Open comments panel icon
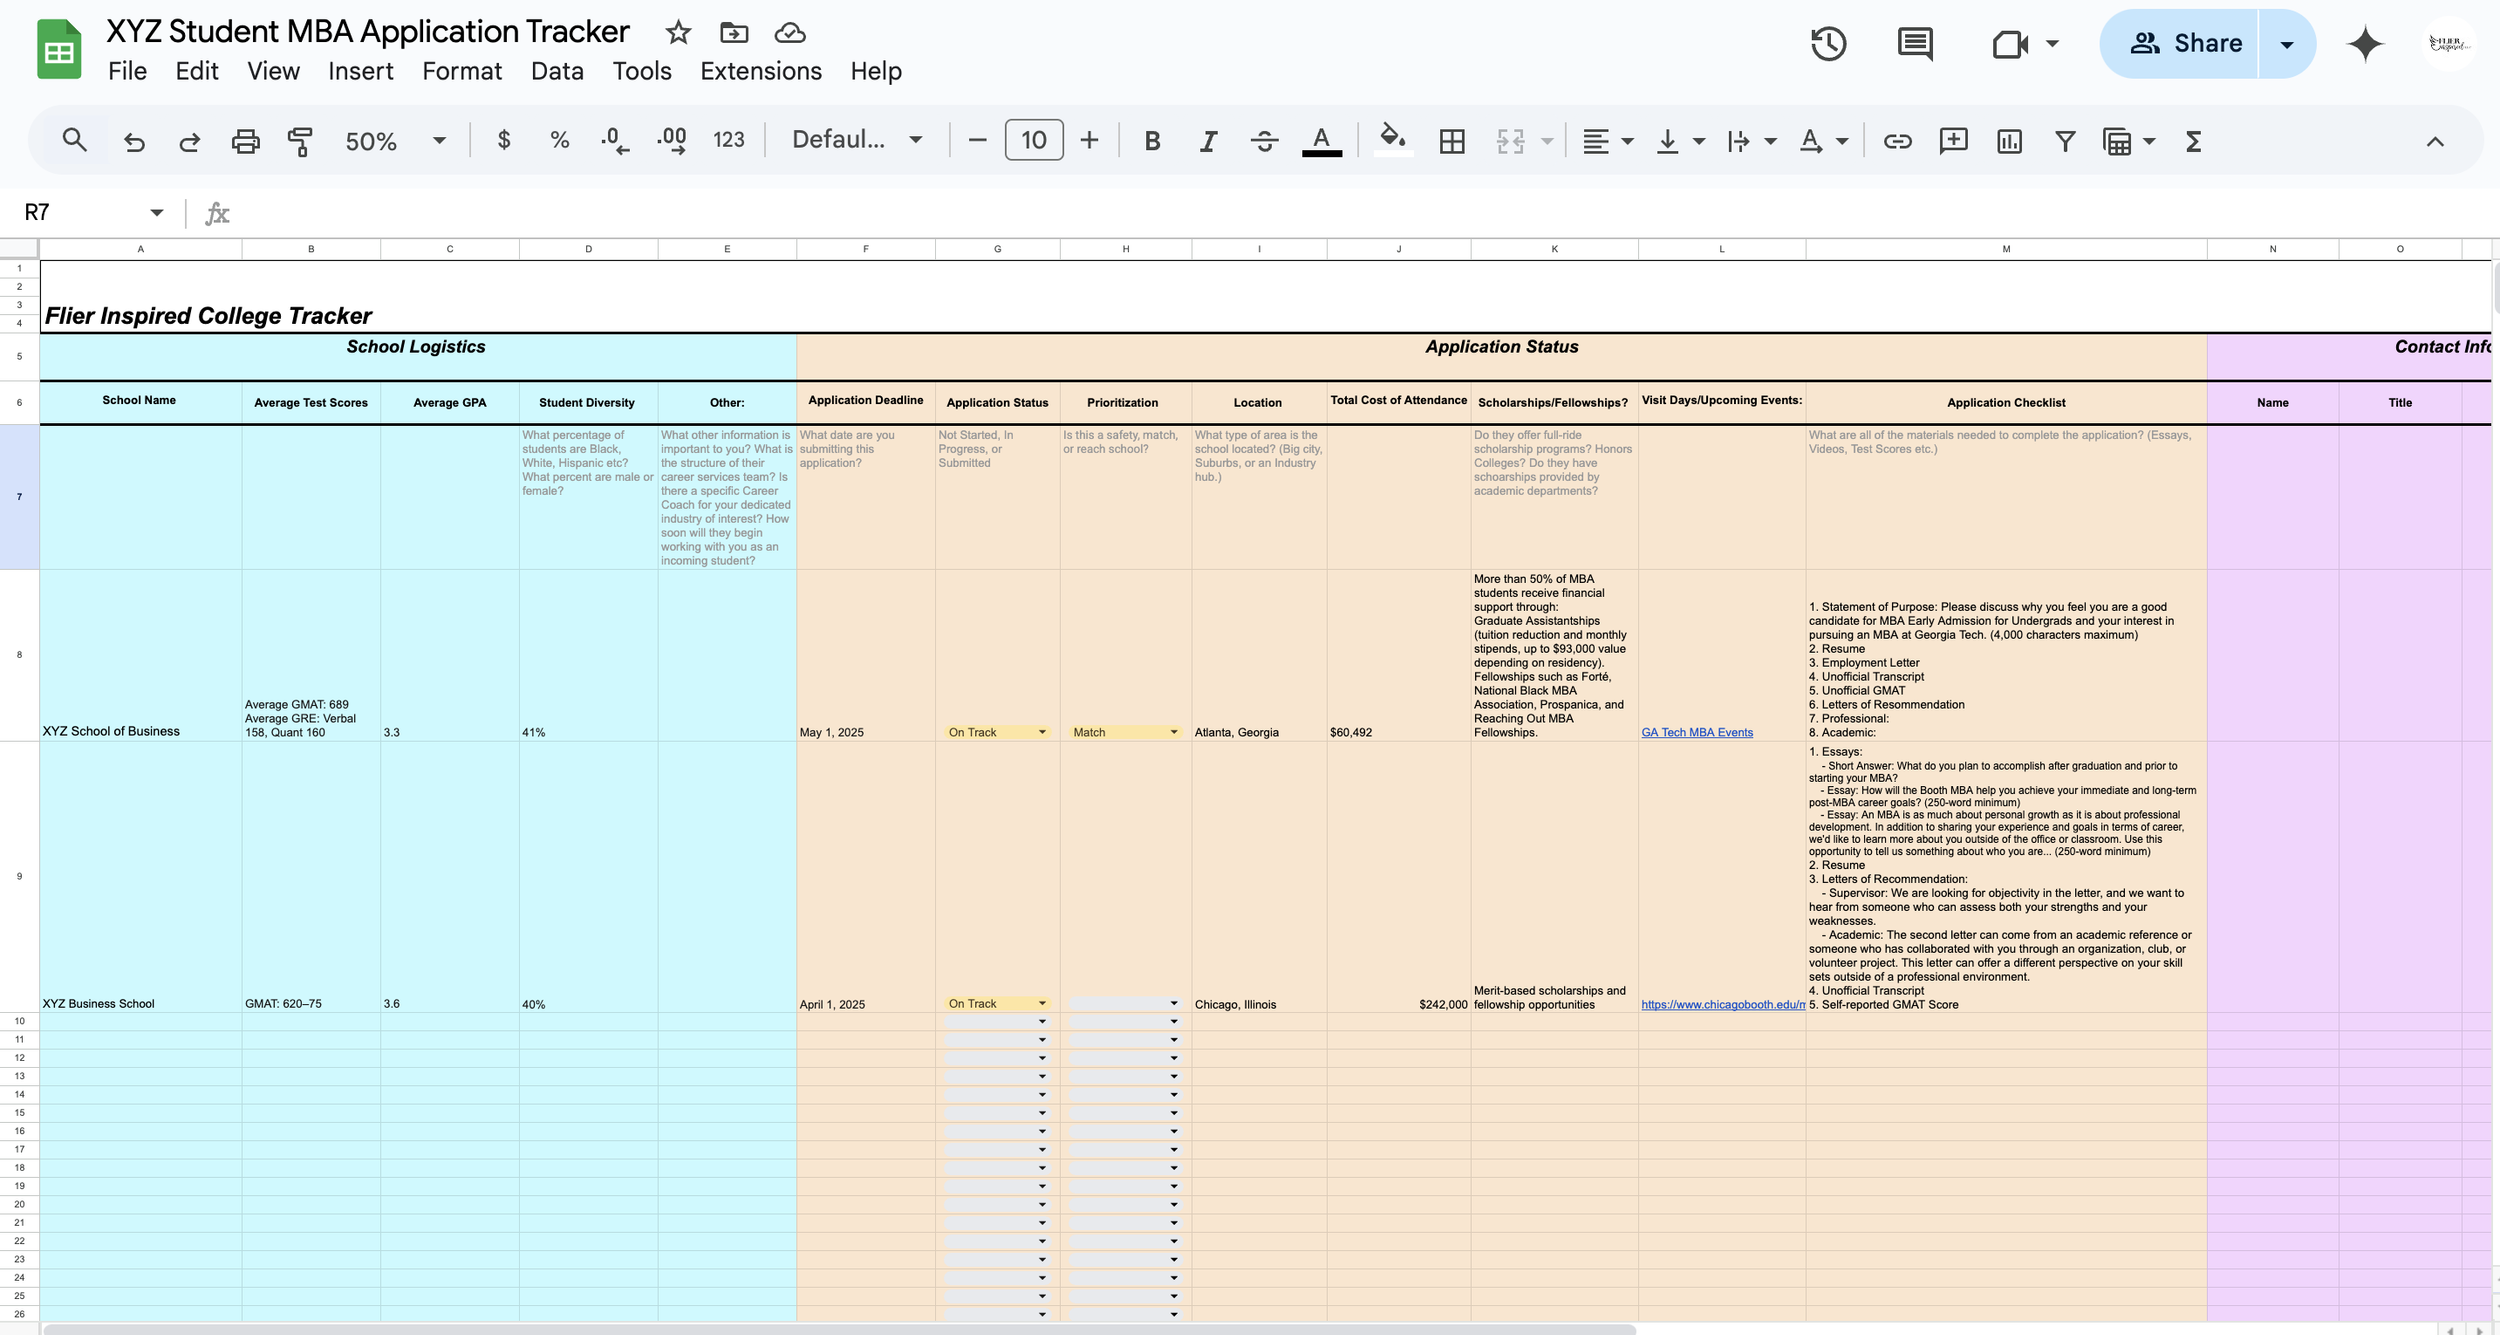The image size is (2500, 1335). click(x=1915, y=44)
